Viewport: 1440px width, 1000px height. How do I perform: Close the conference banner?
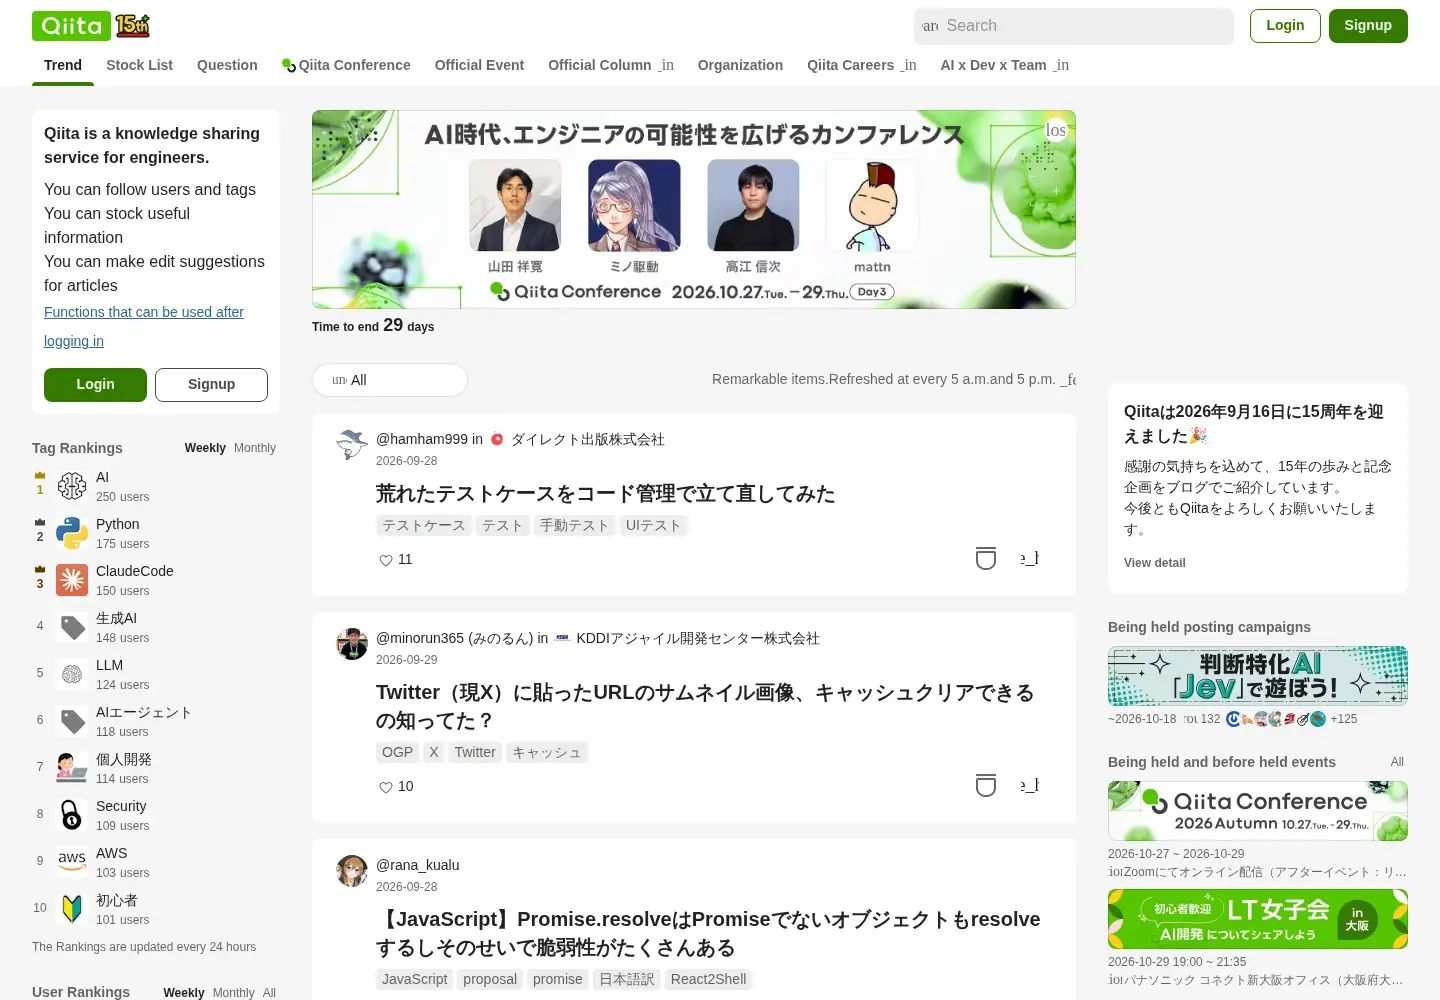[x=1056, y=130]
